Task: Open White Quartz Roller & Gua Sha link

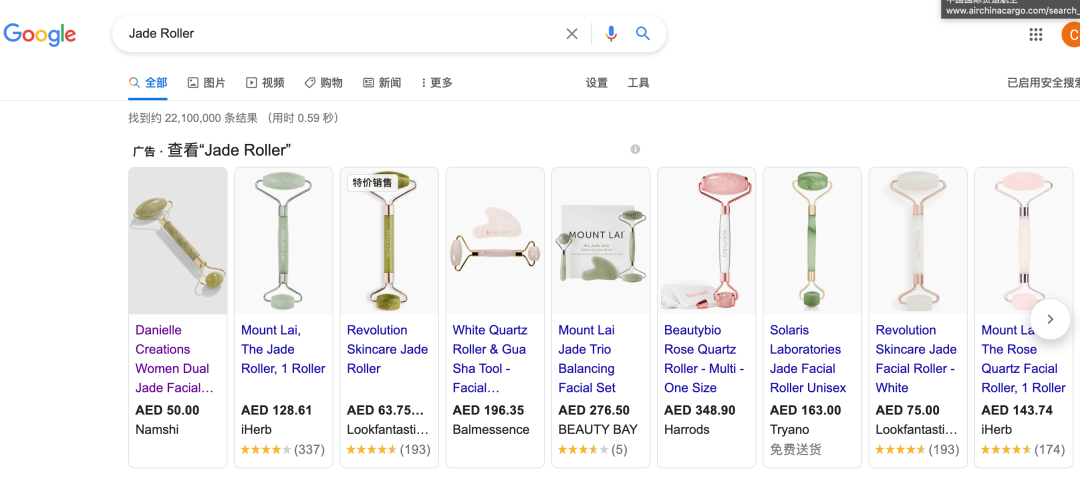Action: (x=490, y=359)
